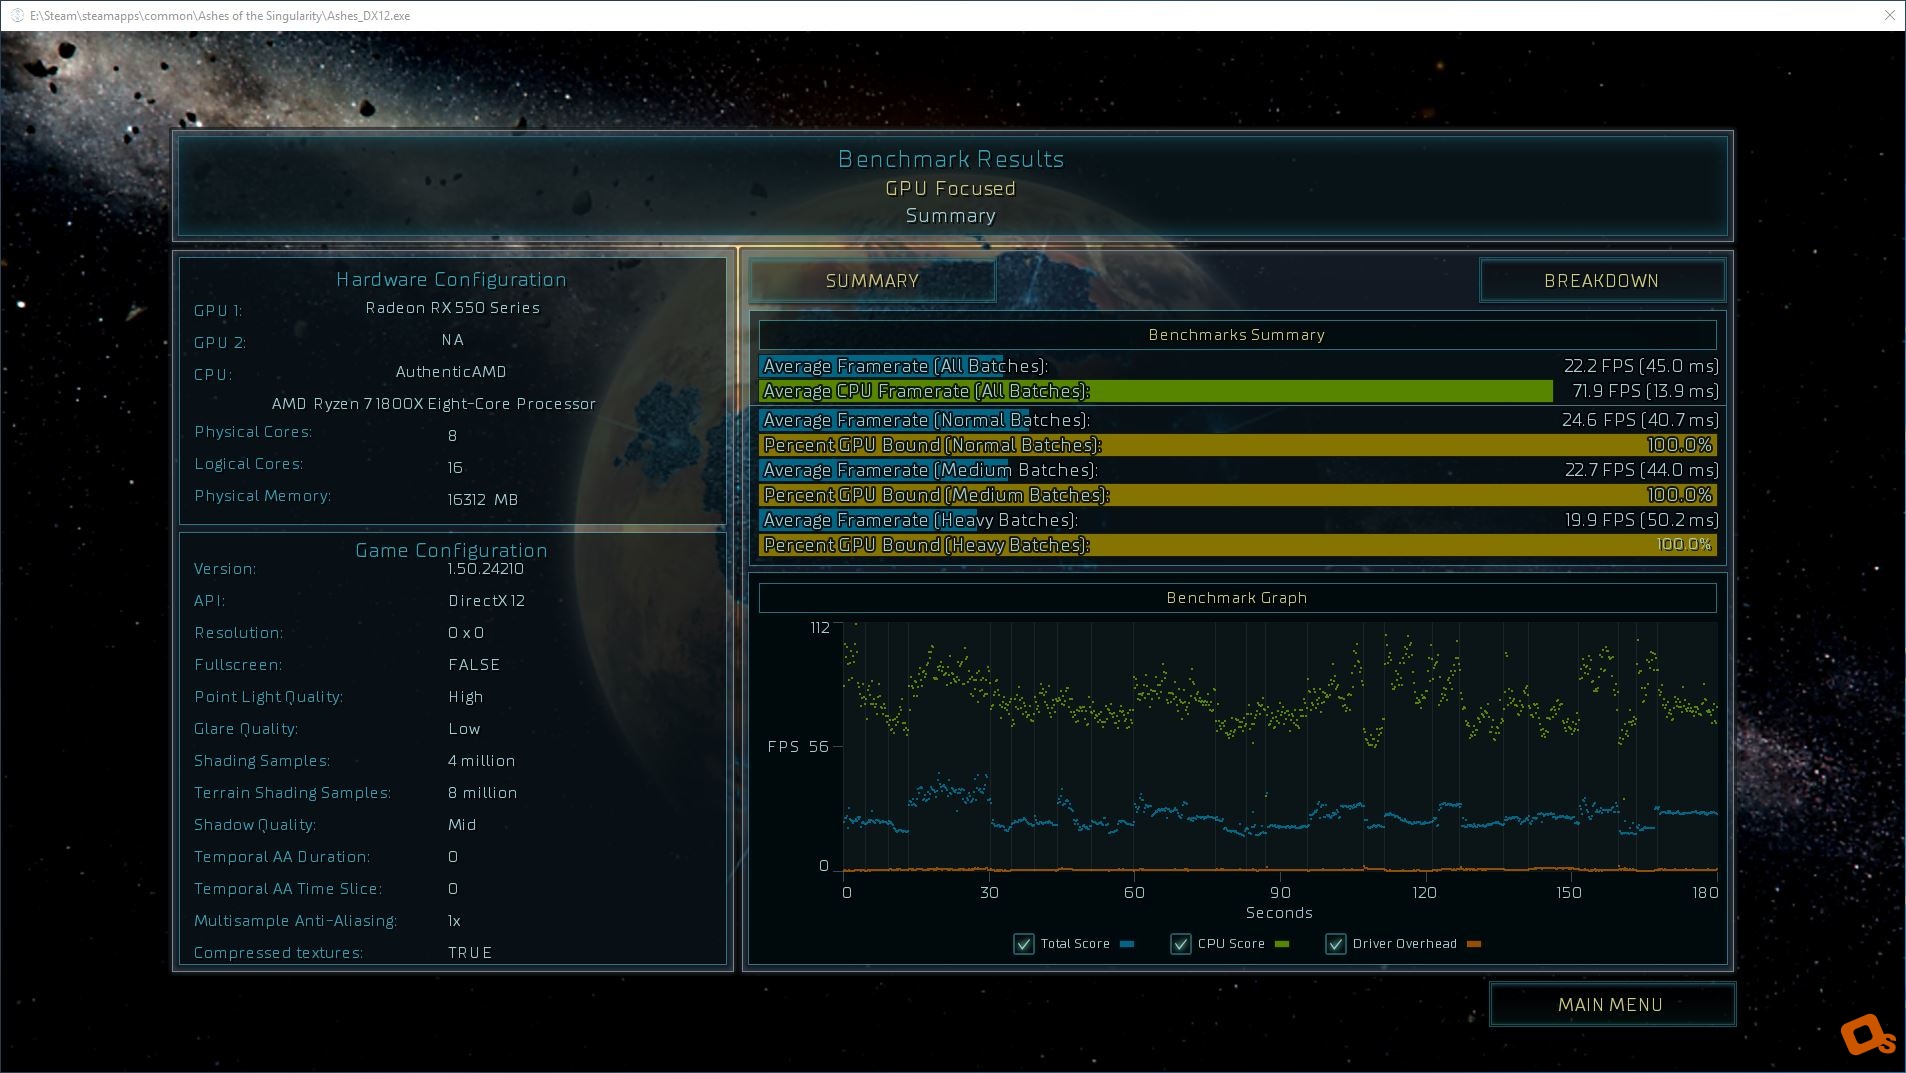
Task: Click the Seconds axis label on graph
Action: tap(1279, 913)
